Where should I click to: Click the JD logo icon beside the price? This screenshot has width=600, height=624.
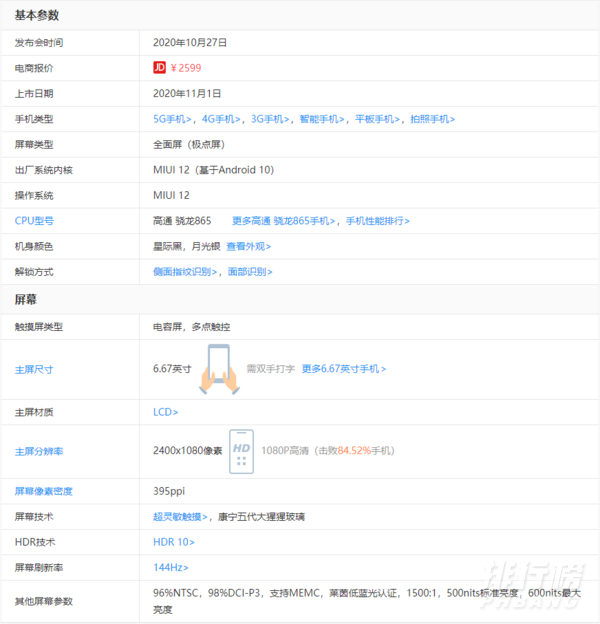[159, 68]
